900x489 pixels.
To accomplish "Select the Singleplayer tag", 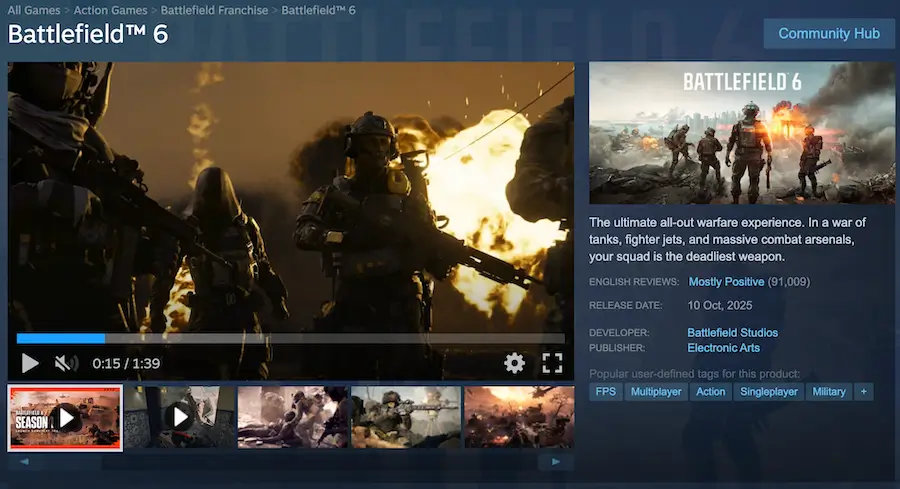I will click(769, 392).
